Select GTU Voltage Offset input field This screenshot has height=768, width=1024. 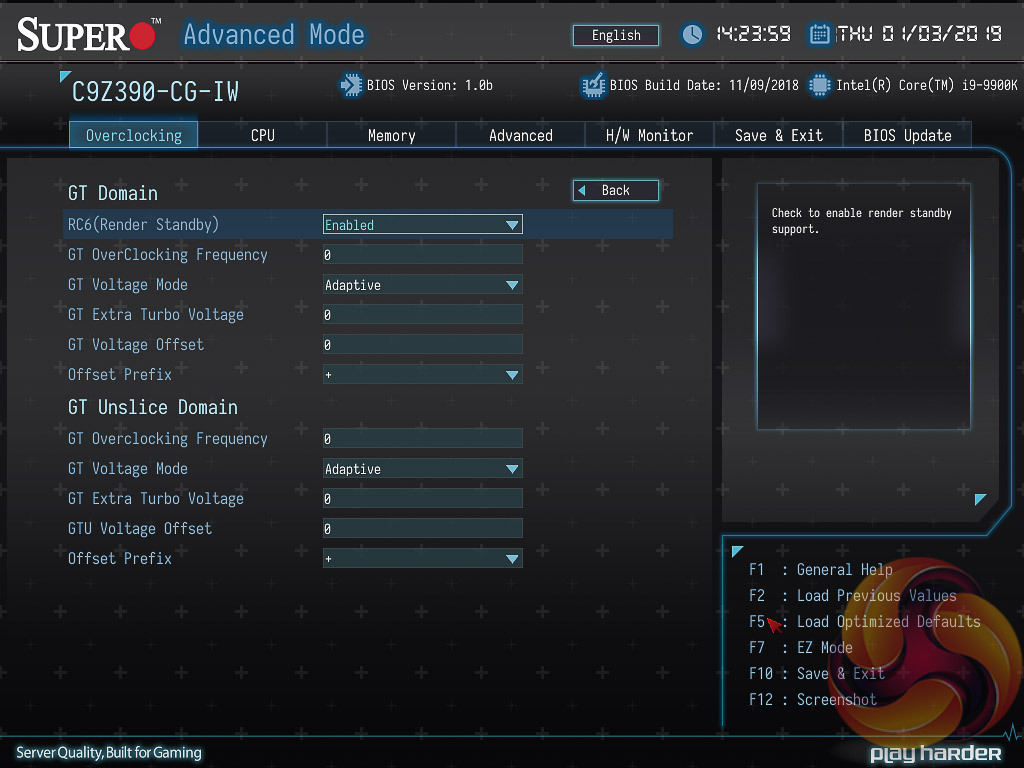pos(423,529)
